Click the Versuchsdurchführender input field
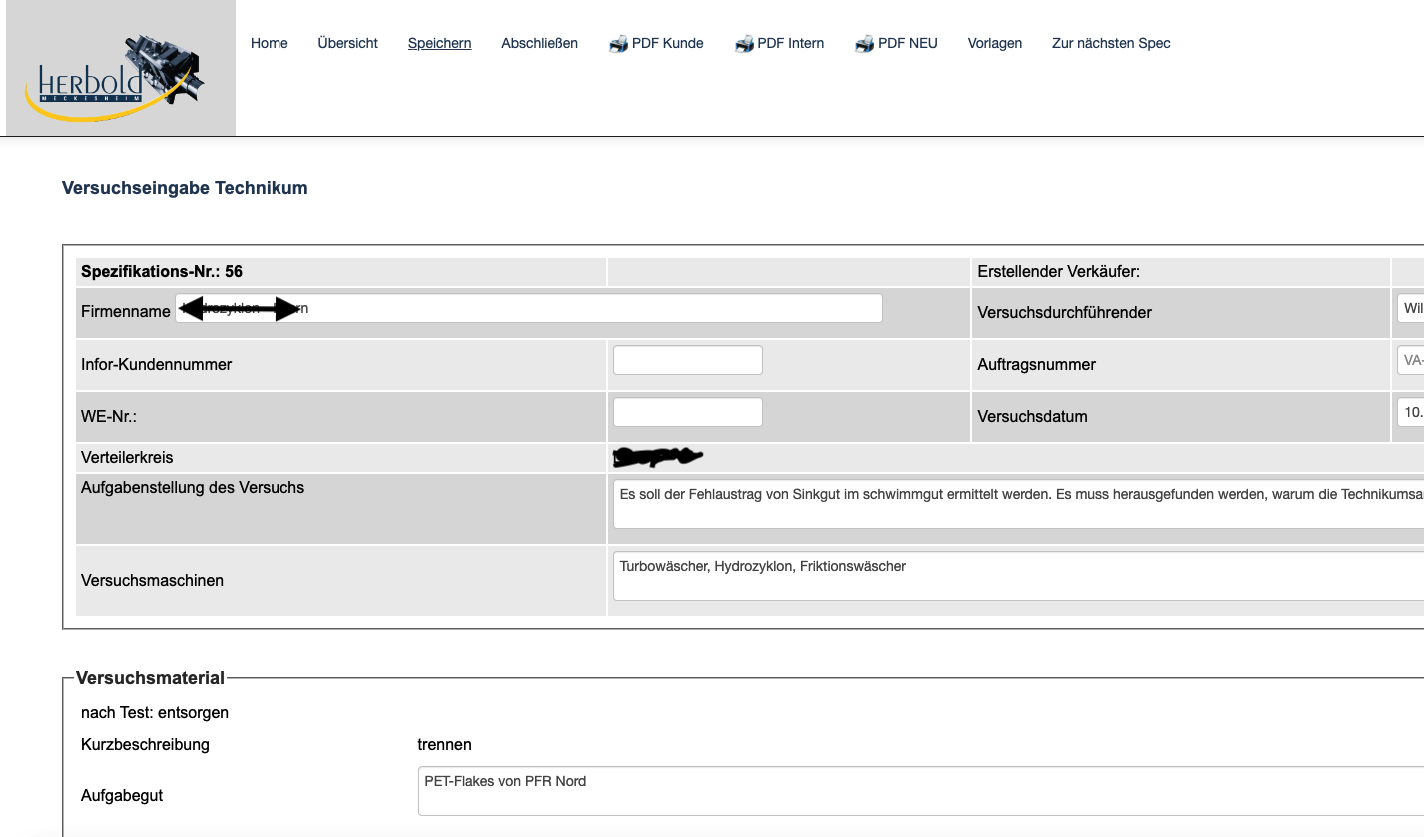This screenshot has width=1424, height=837. click(1410, 308)
